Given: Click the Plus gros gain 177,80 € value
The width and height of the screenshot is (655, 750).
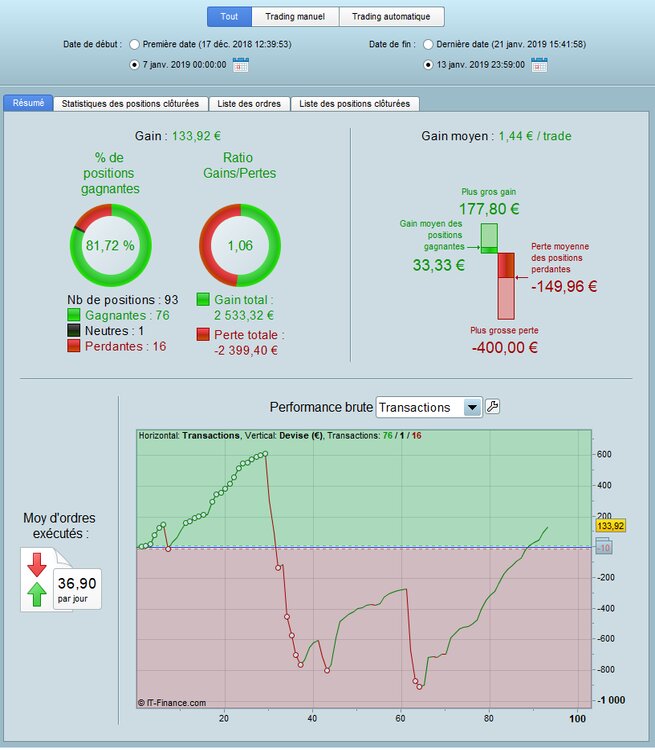Looking at the screenshot, I should (489, 209).
